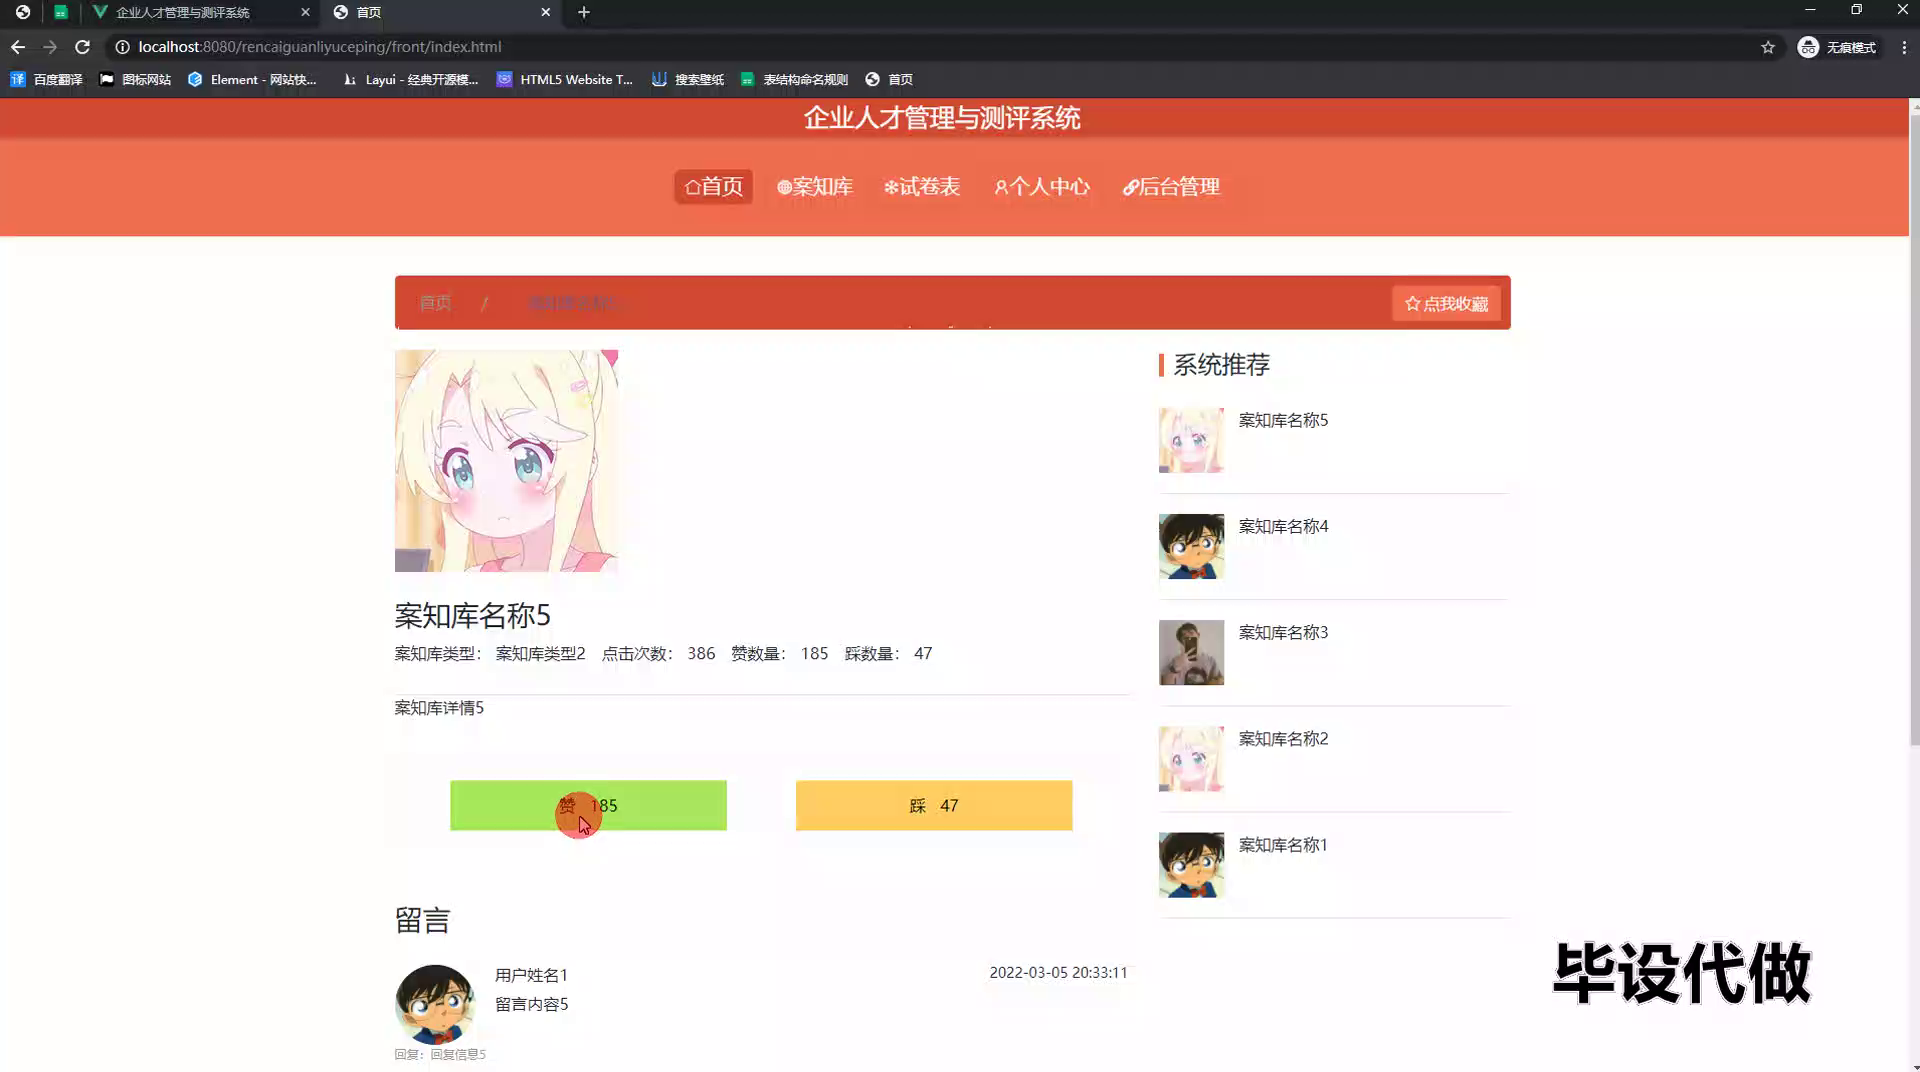This screenshot has width=1920, height=1072.
Task: Open 试卷表 in the navigation menu
Action: pyautogui.click(x=922, y=187)
